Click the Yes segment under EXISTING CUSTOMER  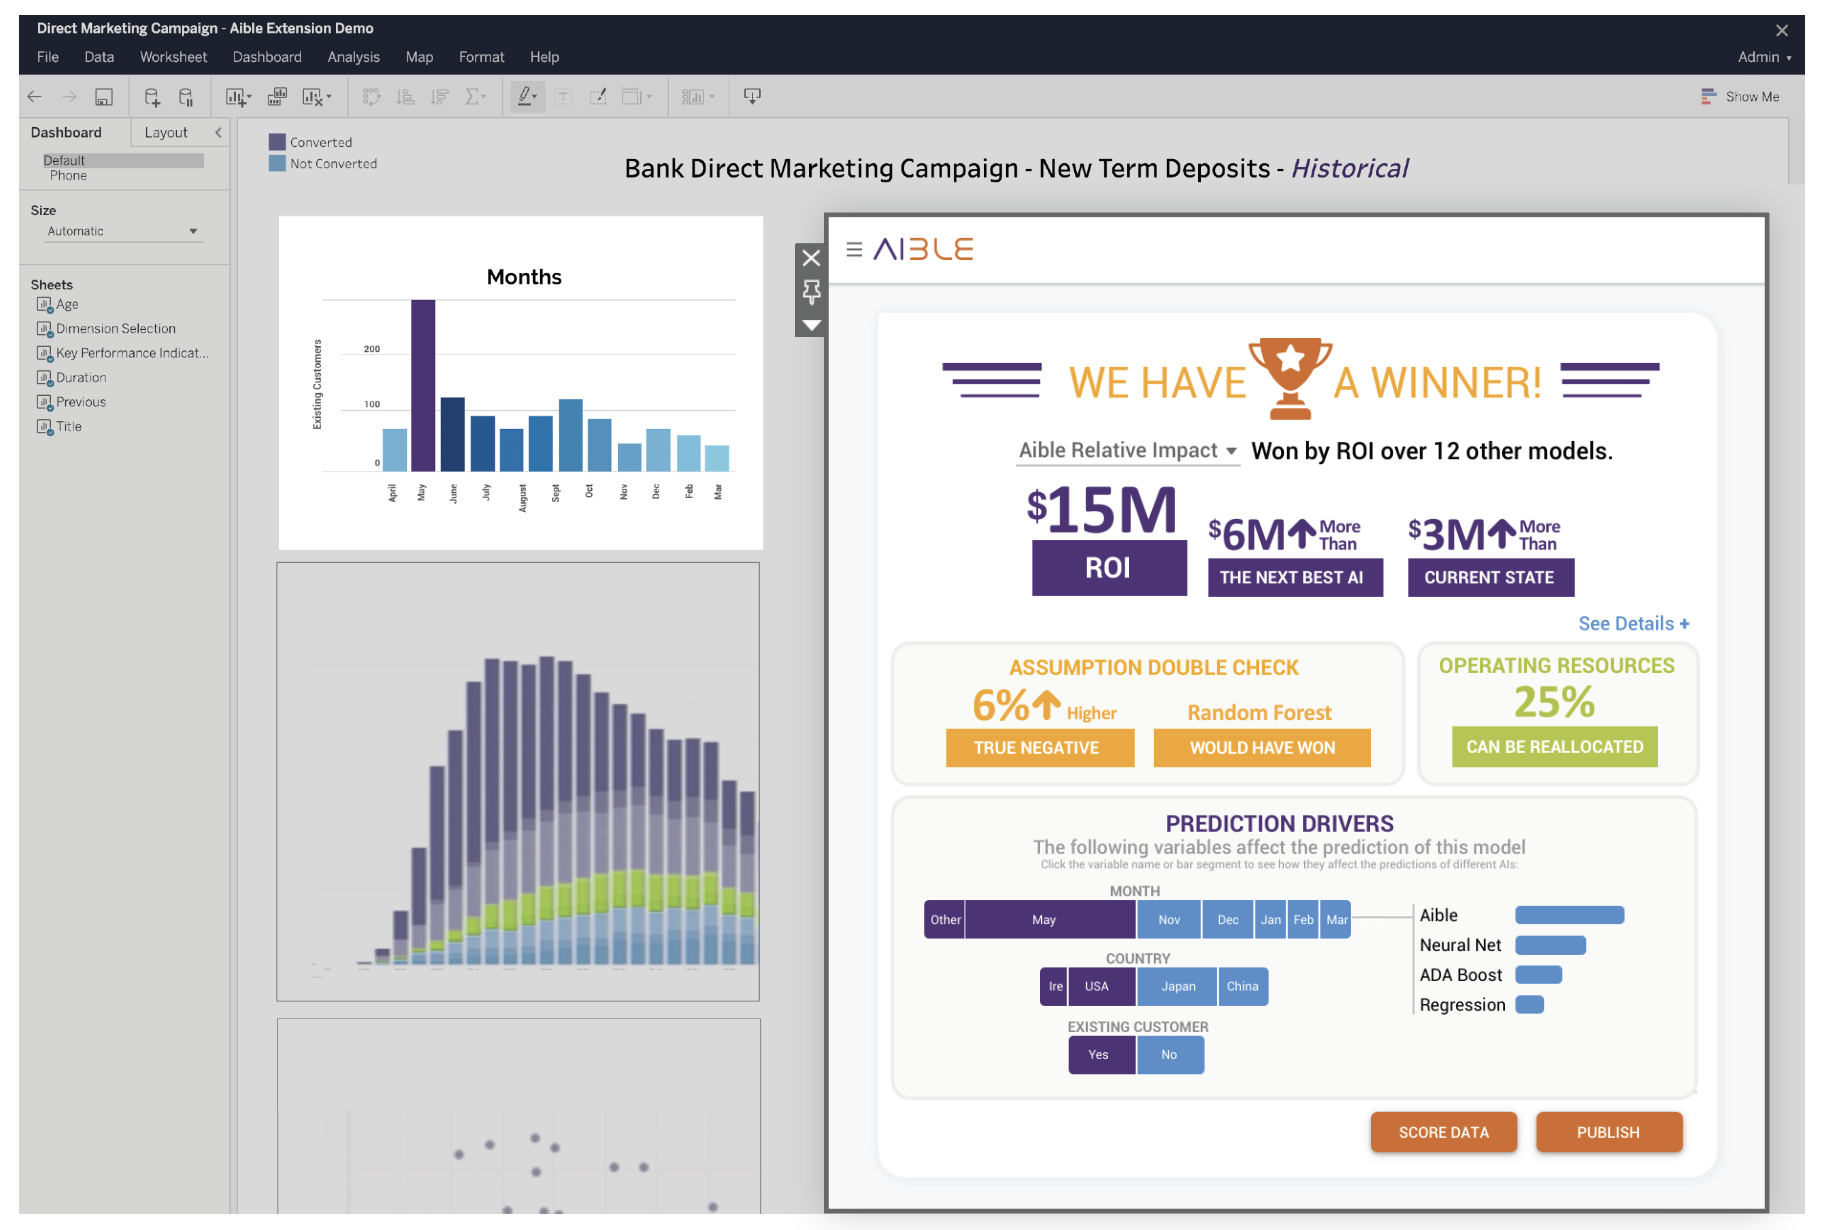(1101, 1055)
